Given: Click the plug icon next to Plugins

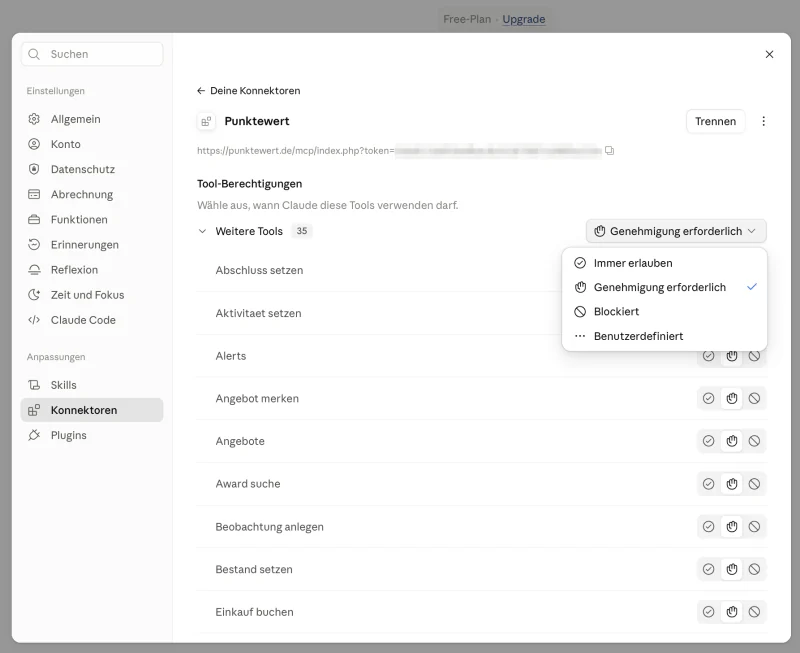Looking at the screenshot, I should (34, 435).
